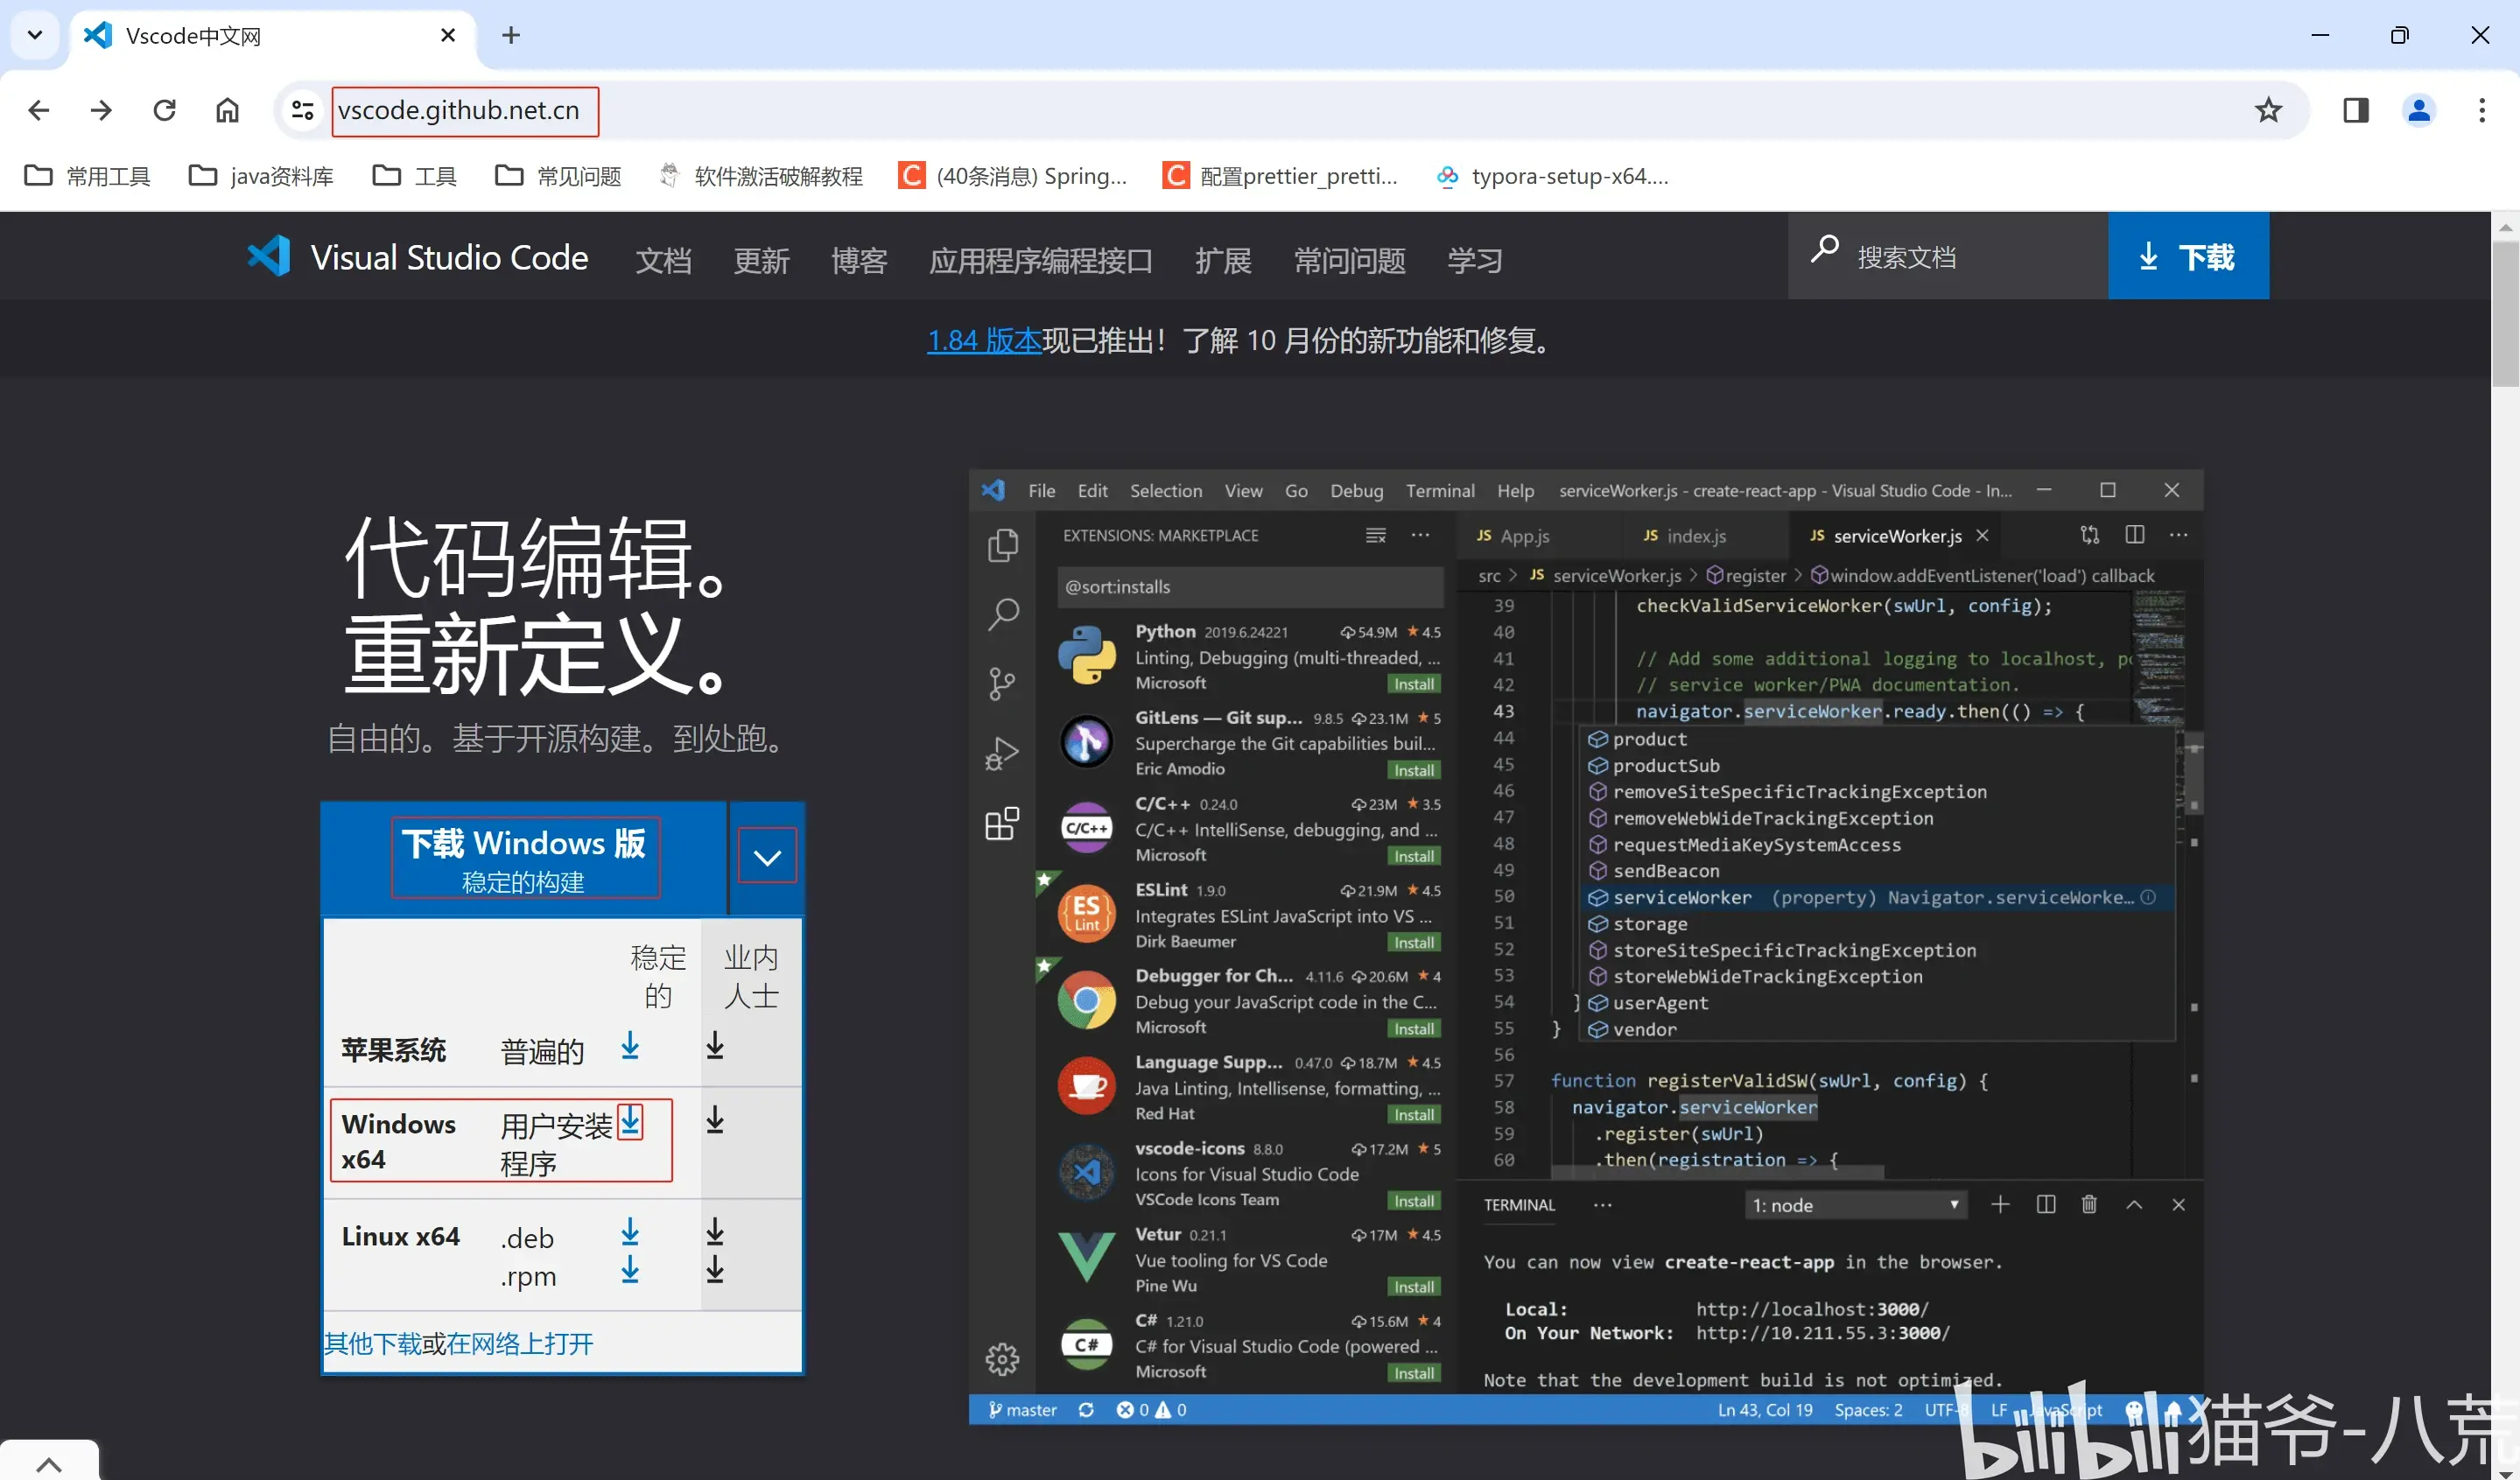Image resolution: width=2520 pixels, height=1480 pixels.
Task: Open a new browser tab
Action: point(511,35)
